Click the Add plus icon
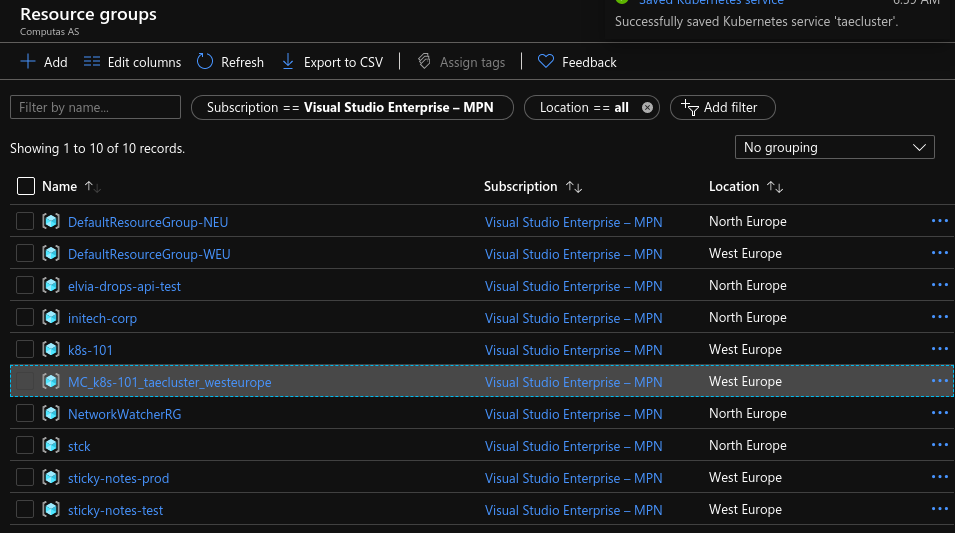955x533 pixels. point(28,62)
